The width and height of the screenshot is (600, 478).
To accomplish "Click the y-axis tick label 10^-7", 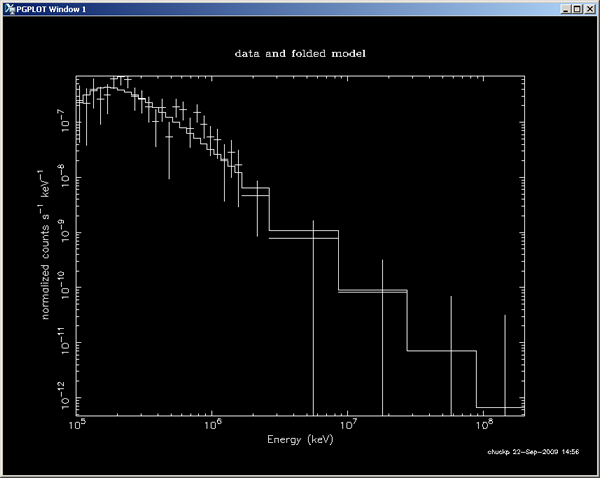I will (64, 121).
